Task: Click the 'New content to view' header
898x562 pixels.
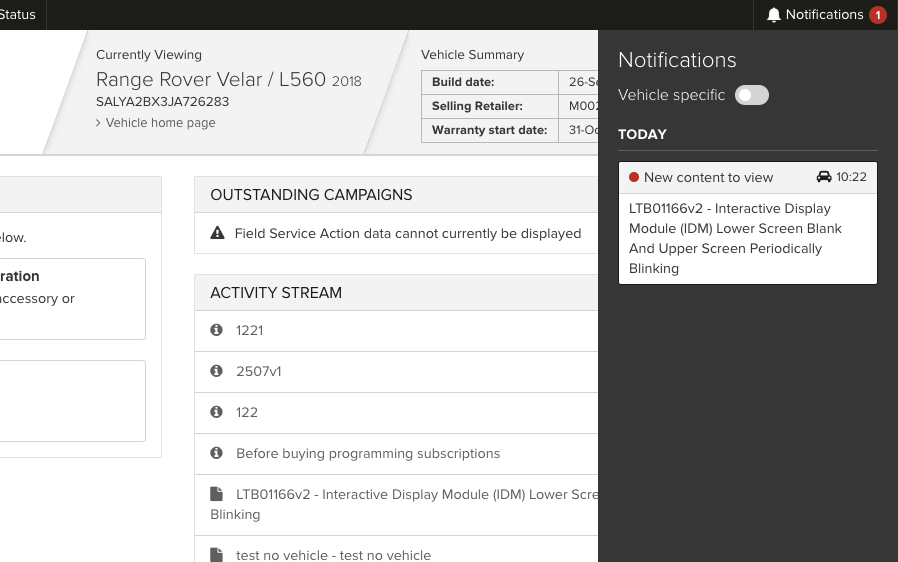Action: pos(708,178)
